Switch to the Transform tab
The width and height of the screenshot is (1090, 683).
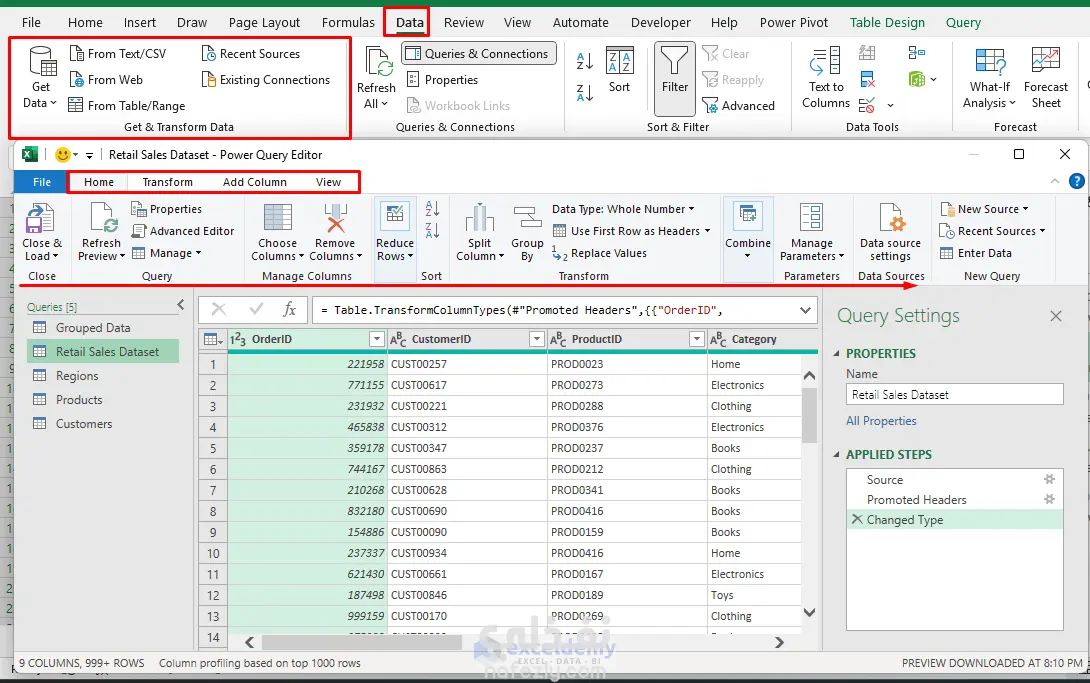pyautogui.click(x=167, y=182)
